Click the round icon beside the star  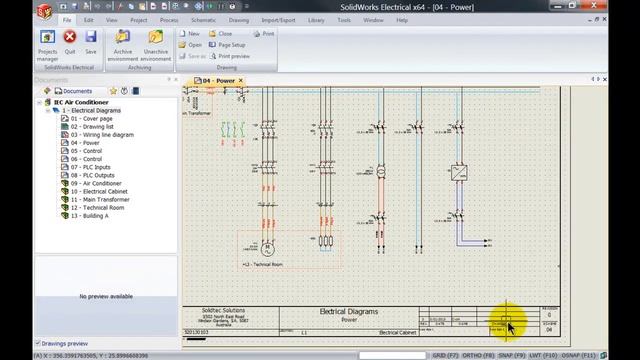pos(124,91)
